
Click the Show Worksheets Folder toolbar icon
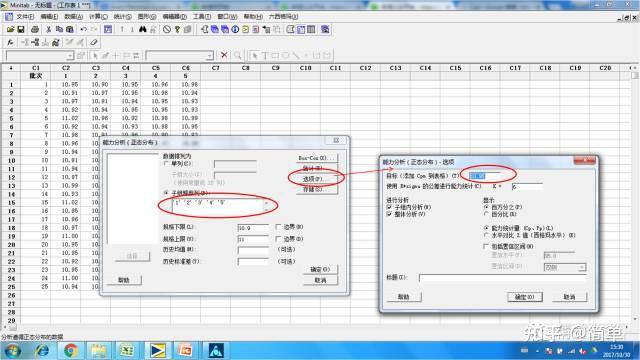[x=214, y=29]
